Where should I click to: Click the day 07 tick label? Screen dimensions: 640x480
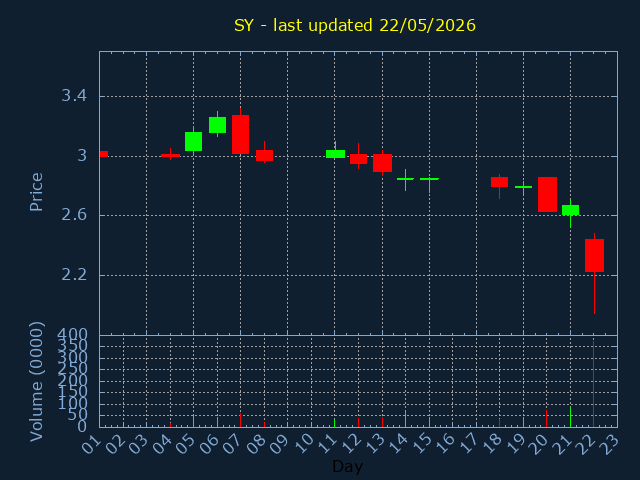(x=233, y=444)
